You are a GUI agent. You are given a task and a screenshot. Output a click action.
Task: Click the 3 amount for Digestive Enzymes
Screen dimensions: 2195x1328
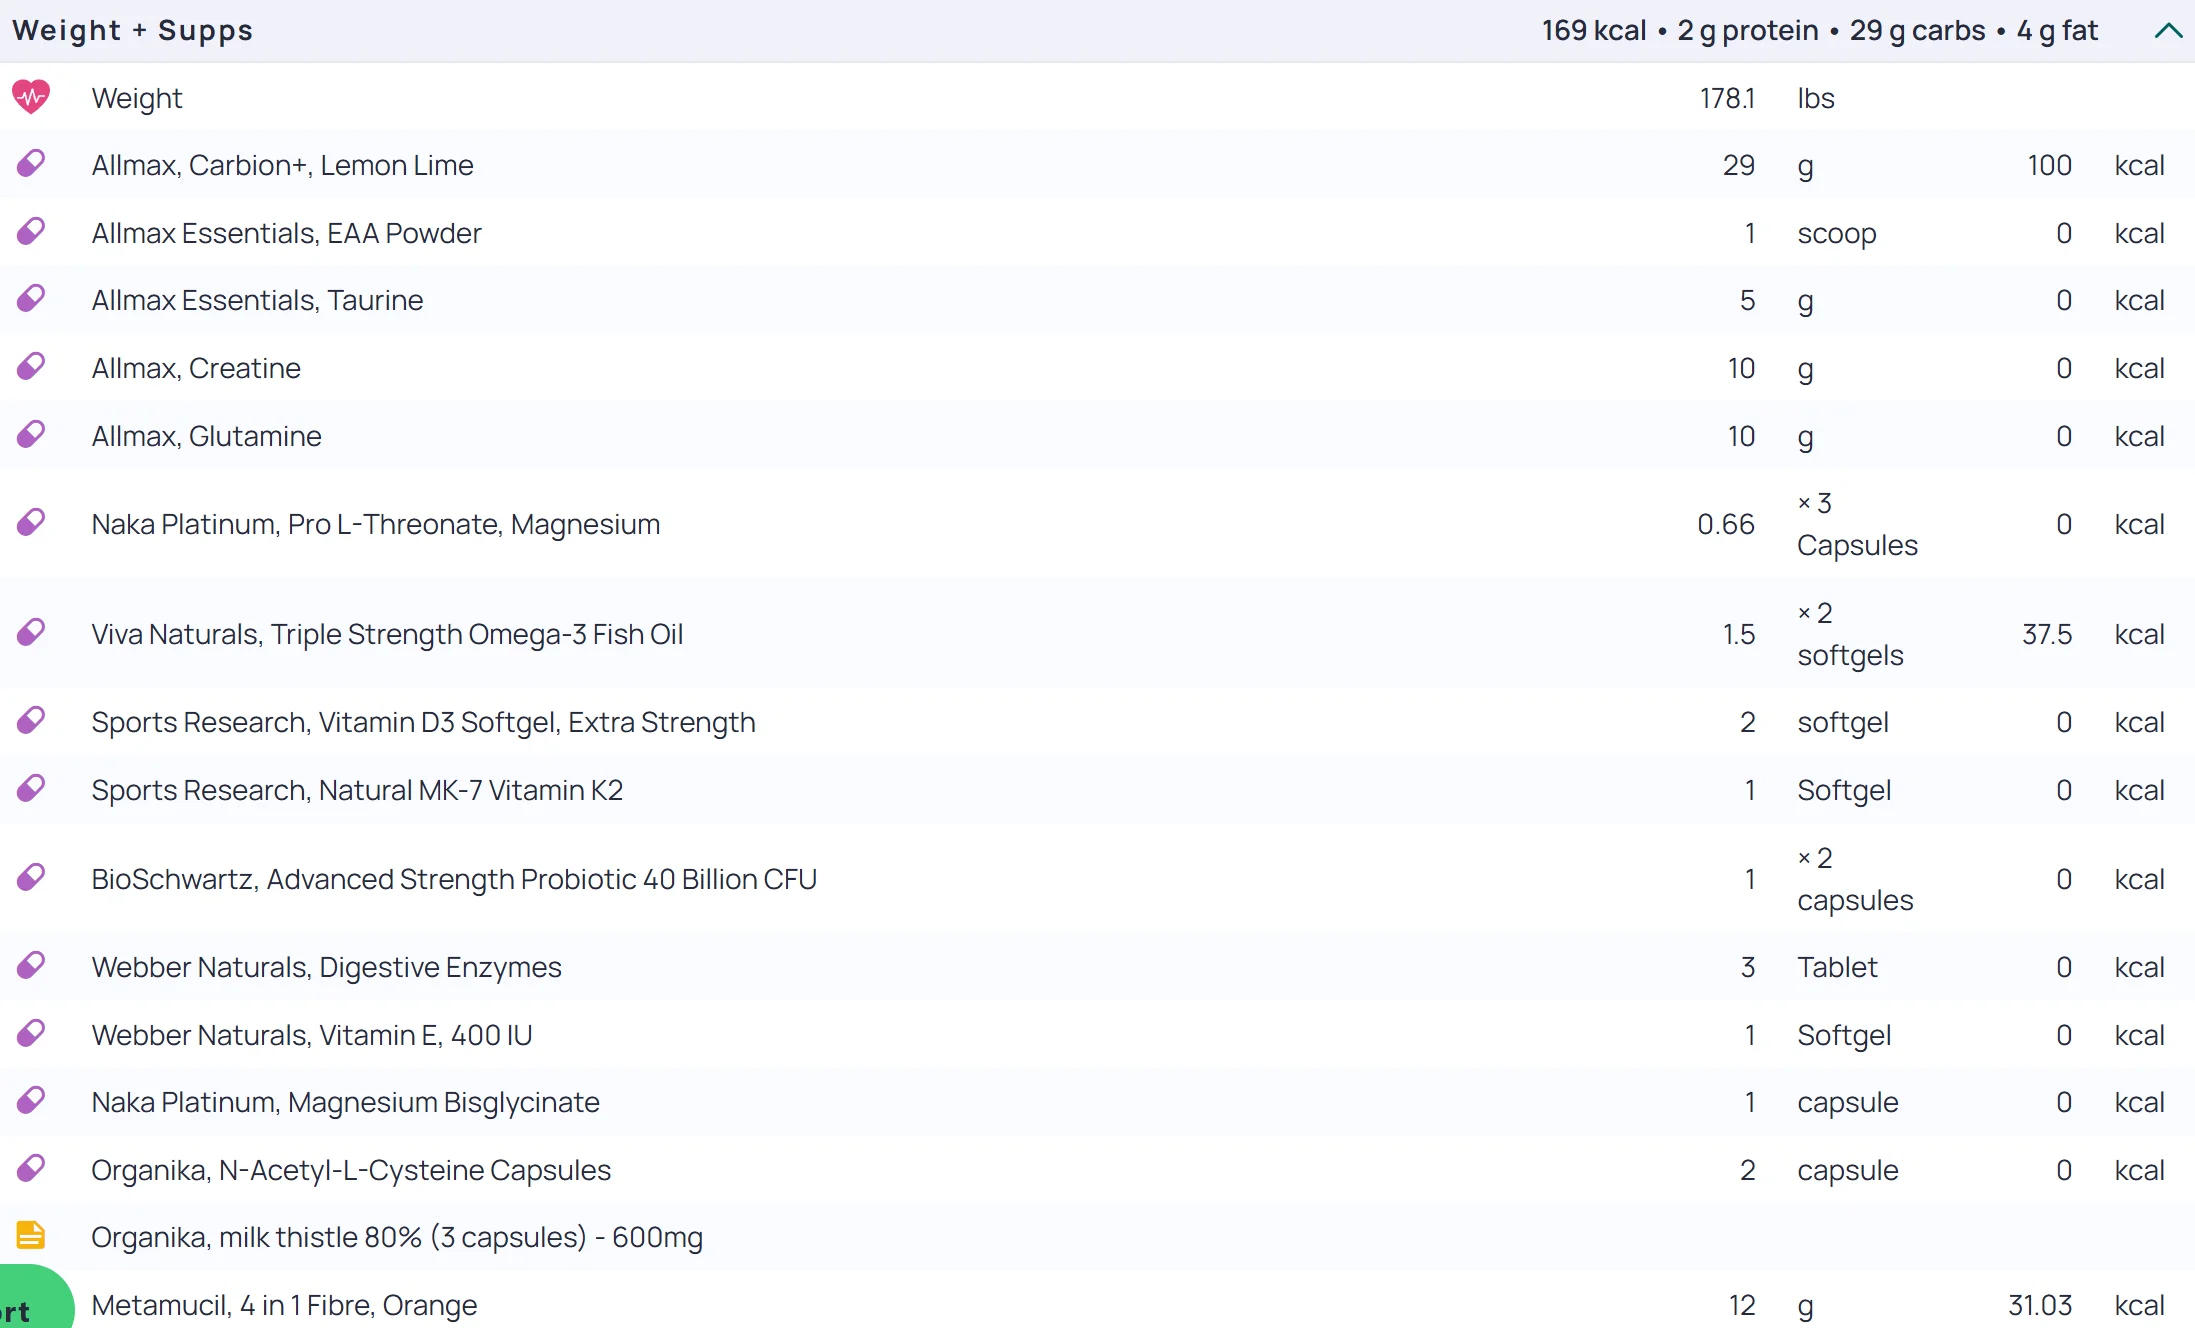pos(1748,967)
